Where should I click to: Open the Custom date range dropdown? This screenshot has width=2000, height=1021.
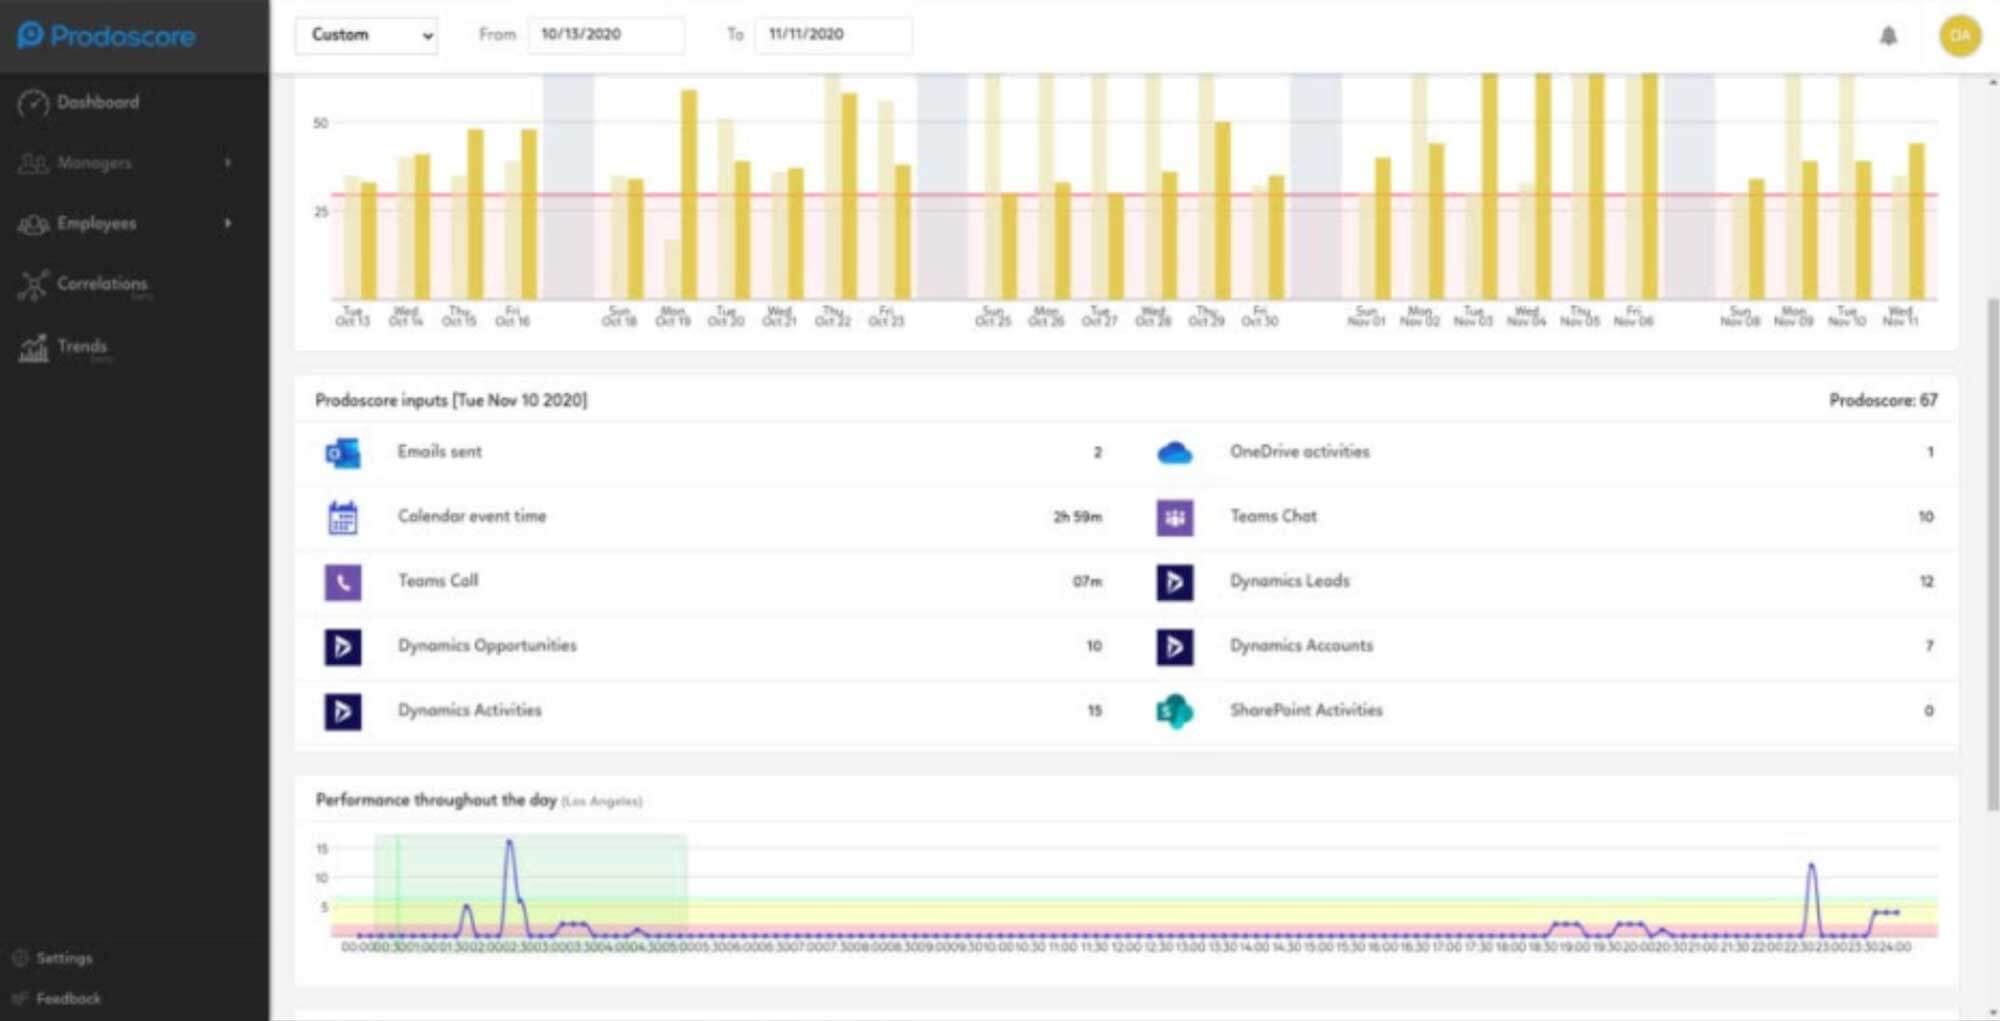pyautogui.click(x=366, y=35)
